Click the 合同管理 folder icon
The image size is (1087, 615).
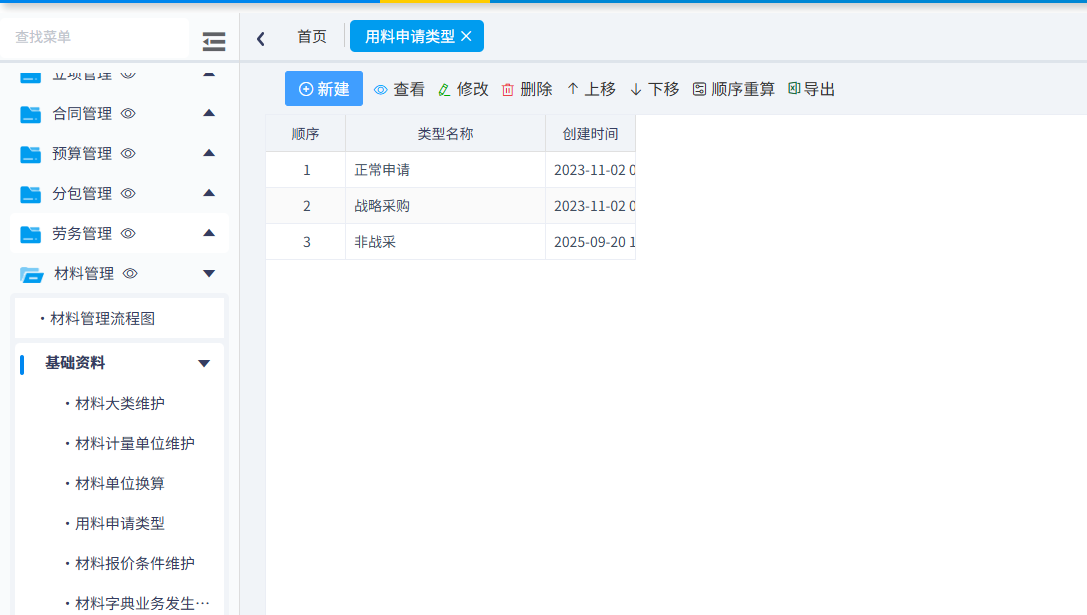pos(31,114)
